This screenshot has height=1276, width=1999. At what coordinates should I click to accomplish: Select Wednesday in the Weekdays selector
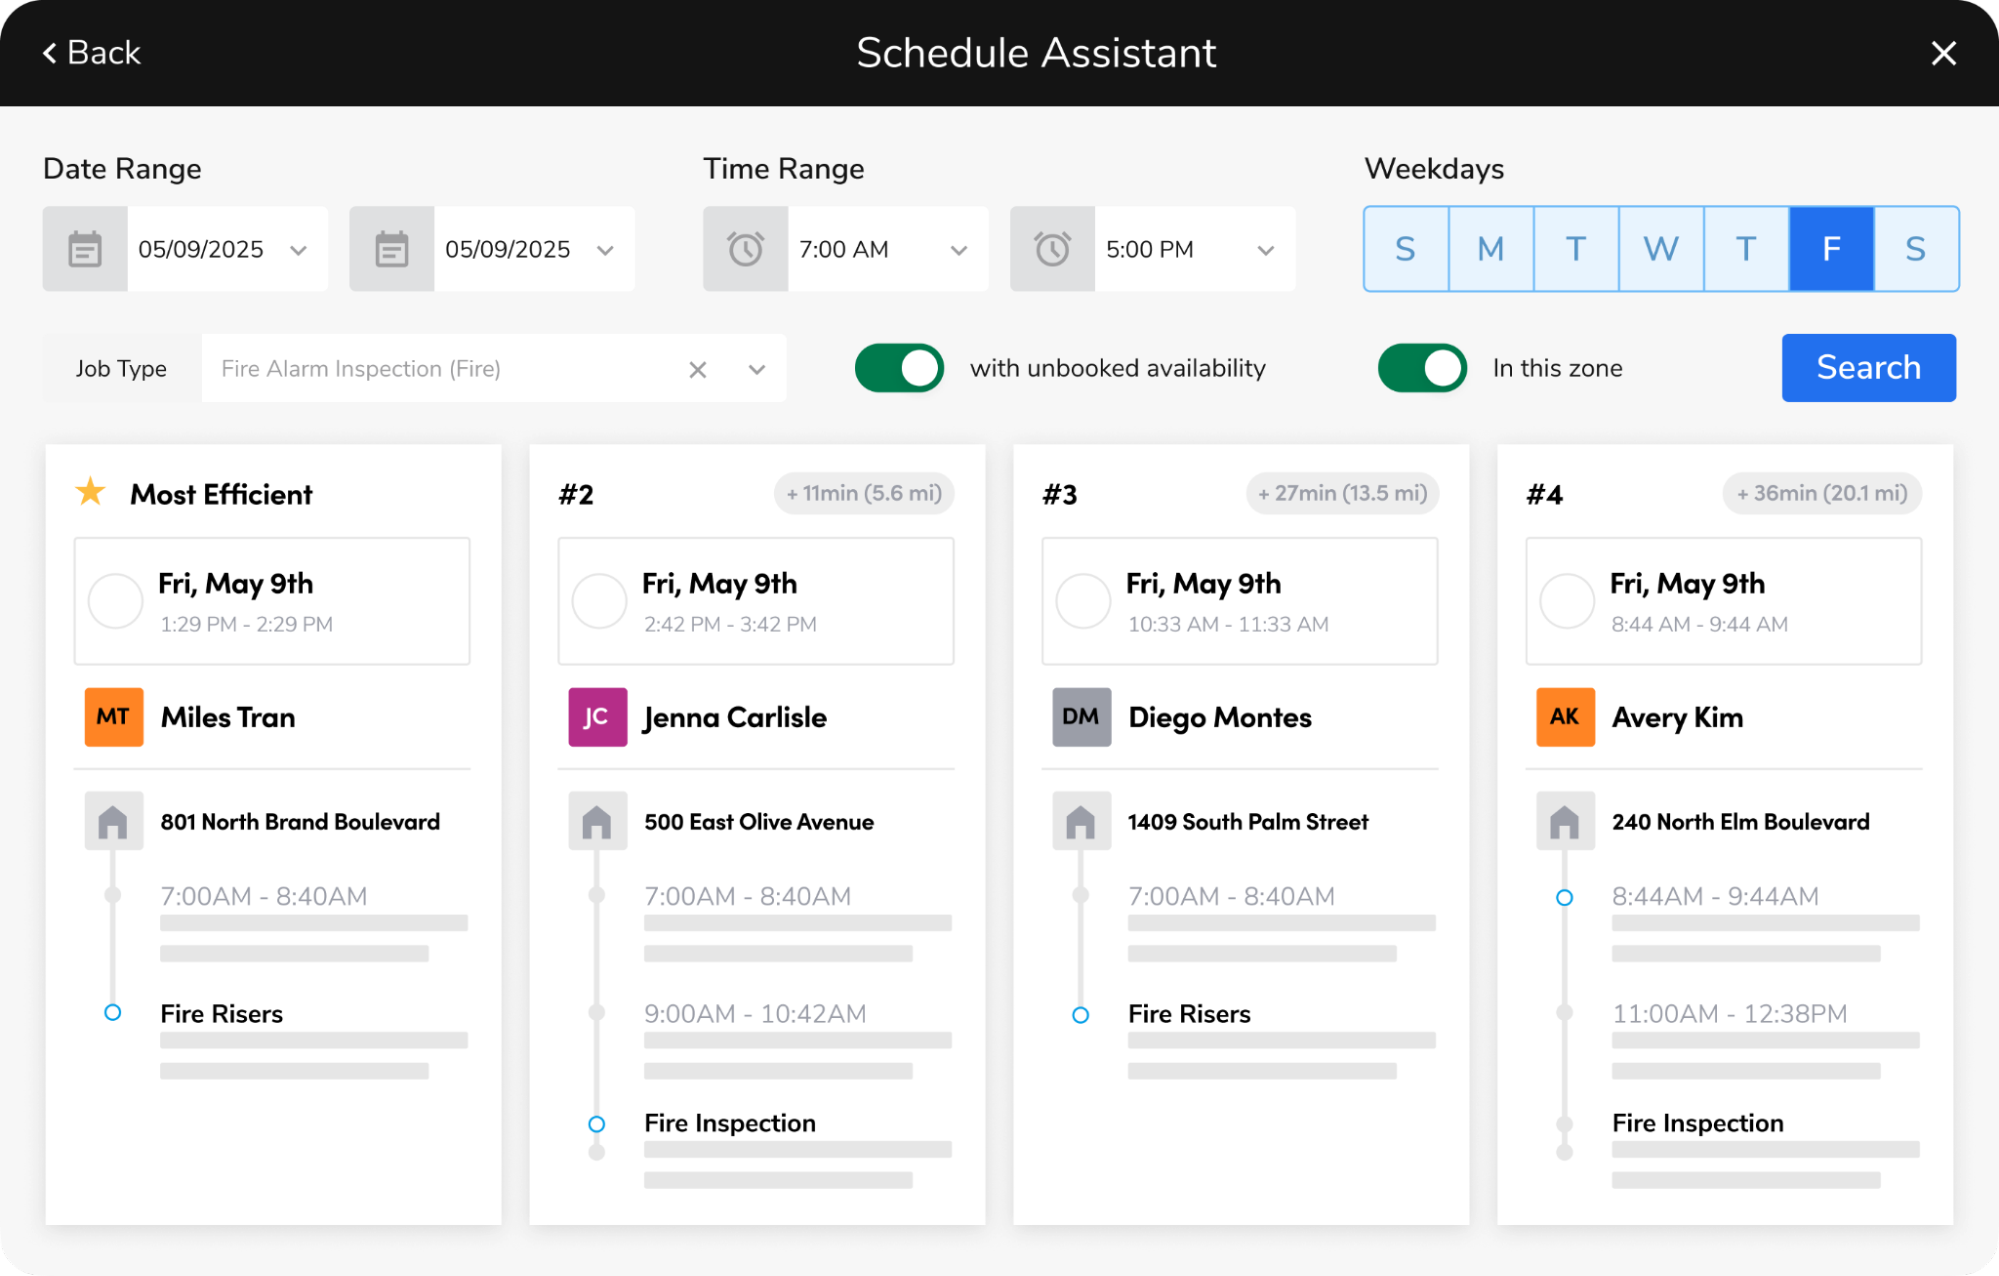tap(1660, 249)
